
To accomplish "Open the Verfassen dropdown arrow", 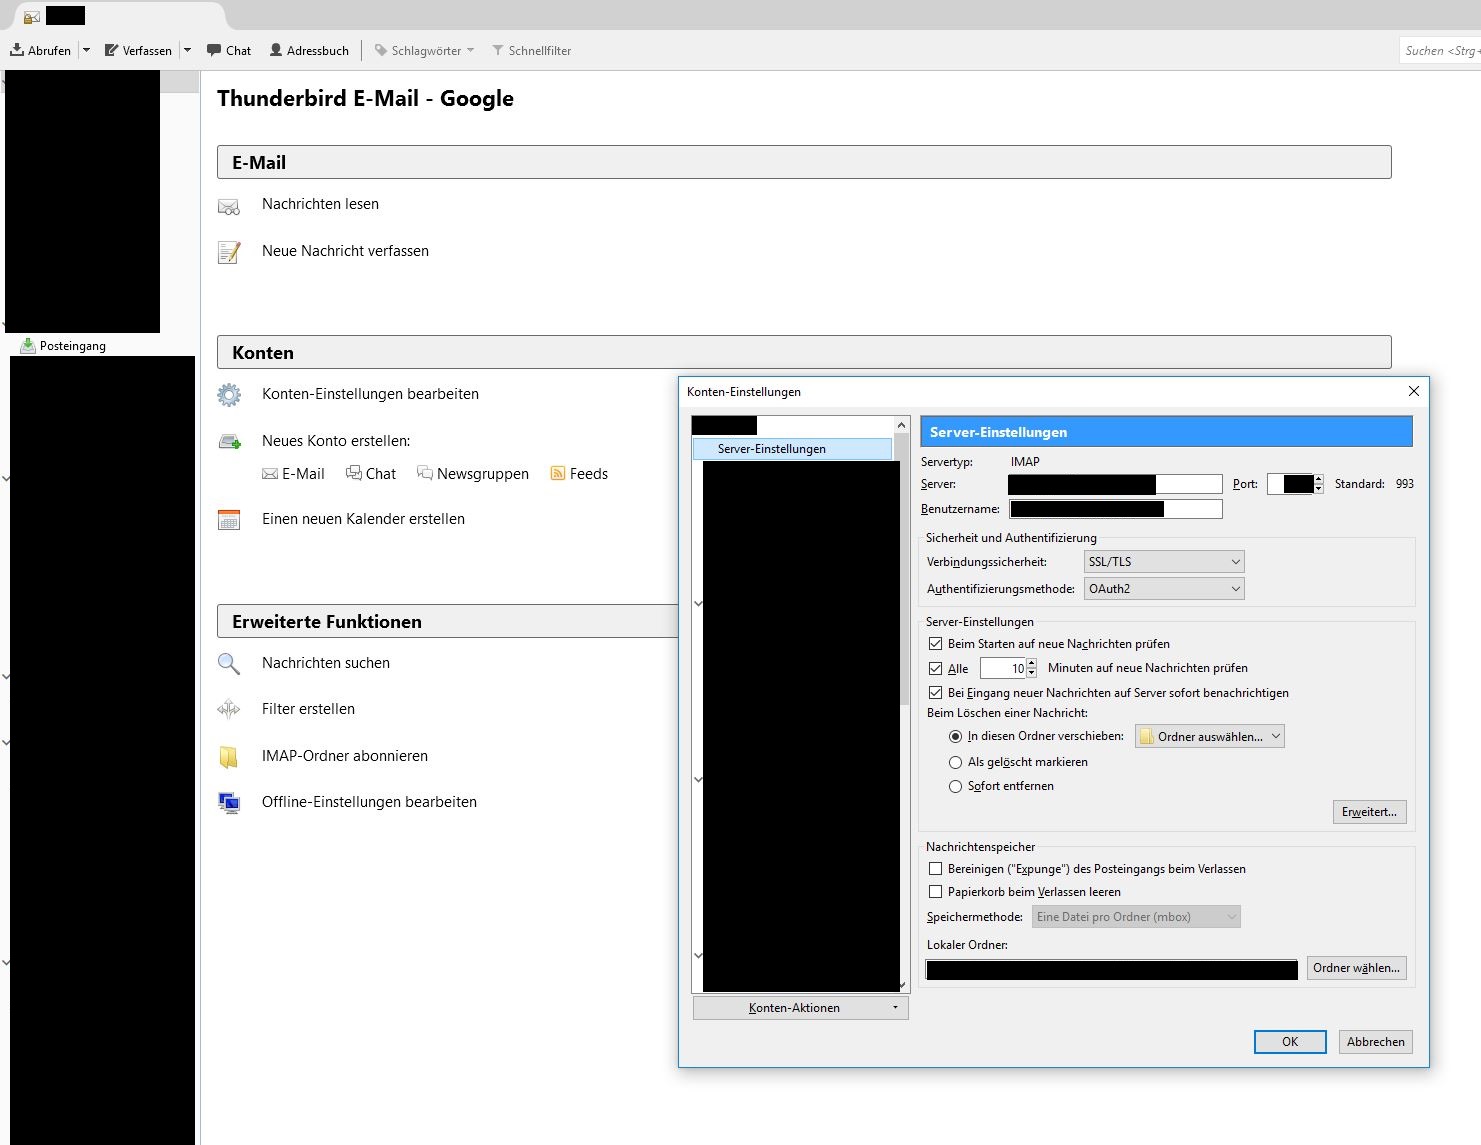I will [187, 50].
